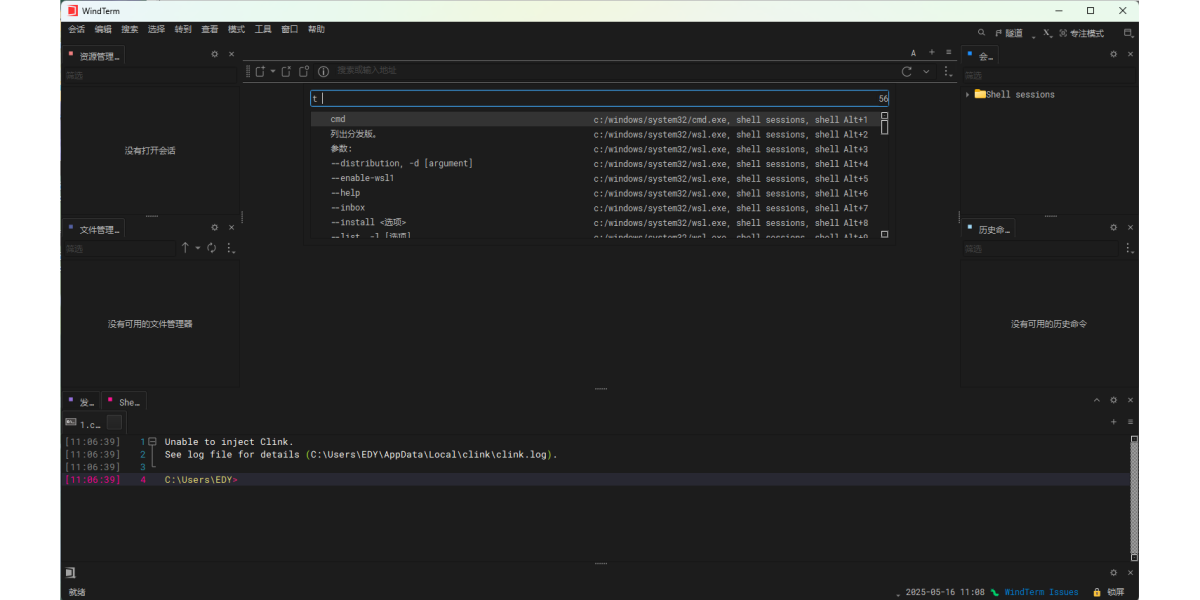Click the new session icon in address toolbar

261,71
